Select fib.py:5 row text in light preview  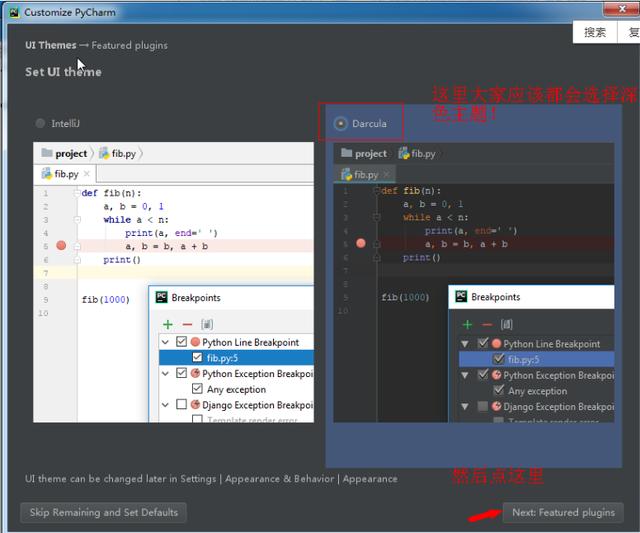click(222, 358)
